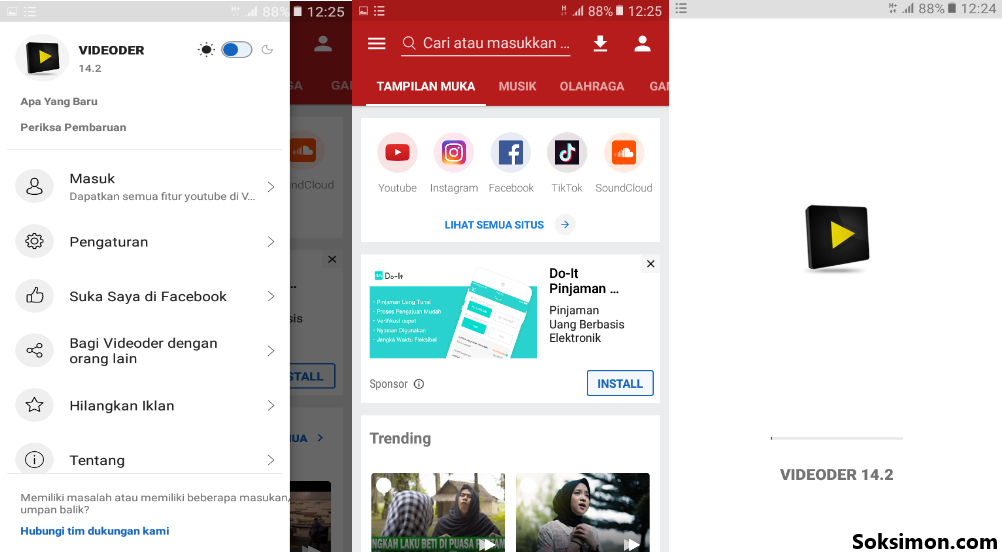Click the Cari atau masukkan search field
This screenshot has width=1002, height=552.
point(486,43)
